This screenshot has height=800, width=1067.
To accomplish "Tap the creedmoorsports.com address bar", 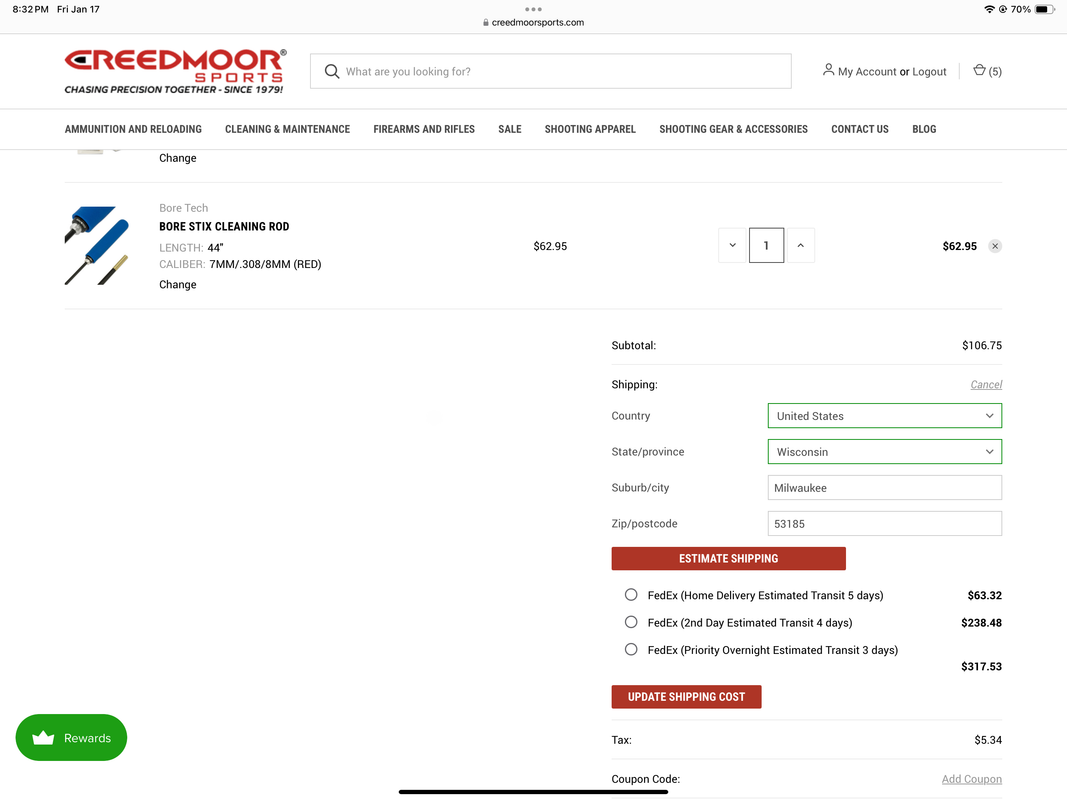I will [x=534, y=22].
